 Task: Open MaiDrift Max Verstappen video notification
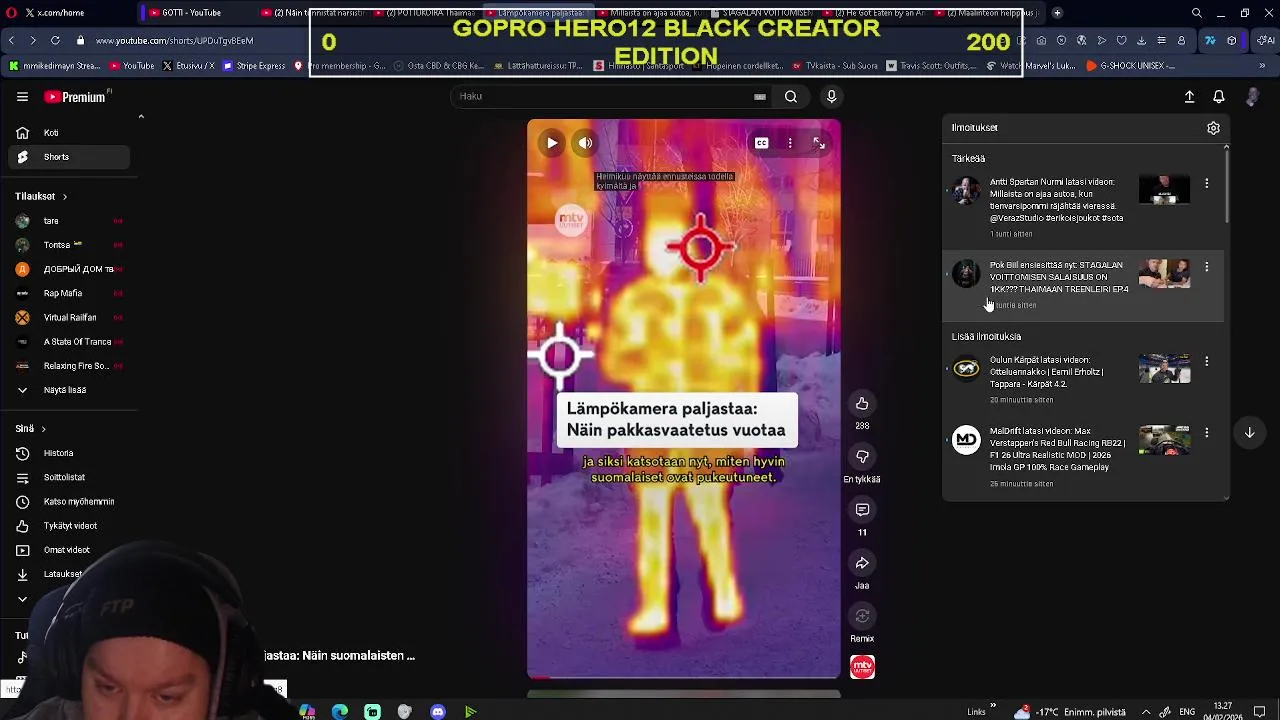tap(1085, 456)
